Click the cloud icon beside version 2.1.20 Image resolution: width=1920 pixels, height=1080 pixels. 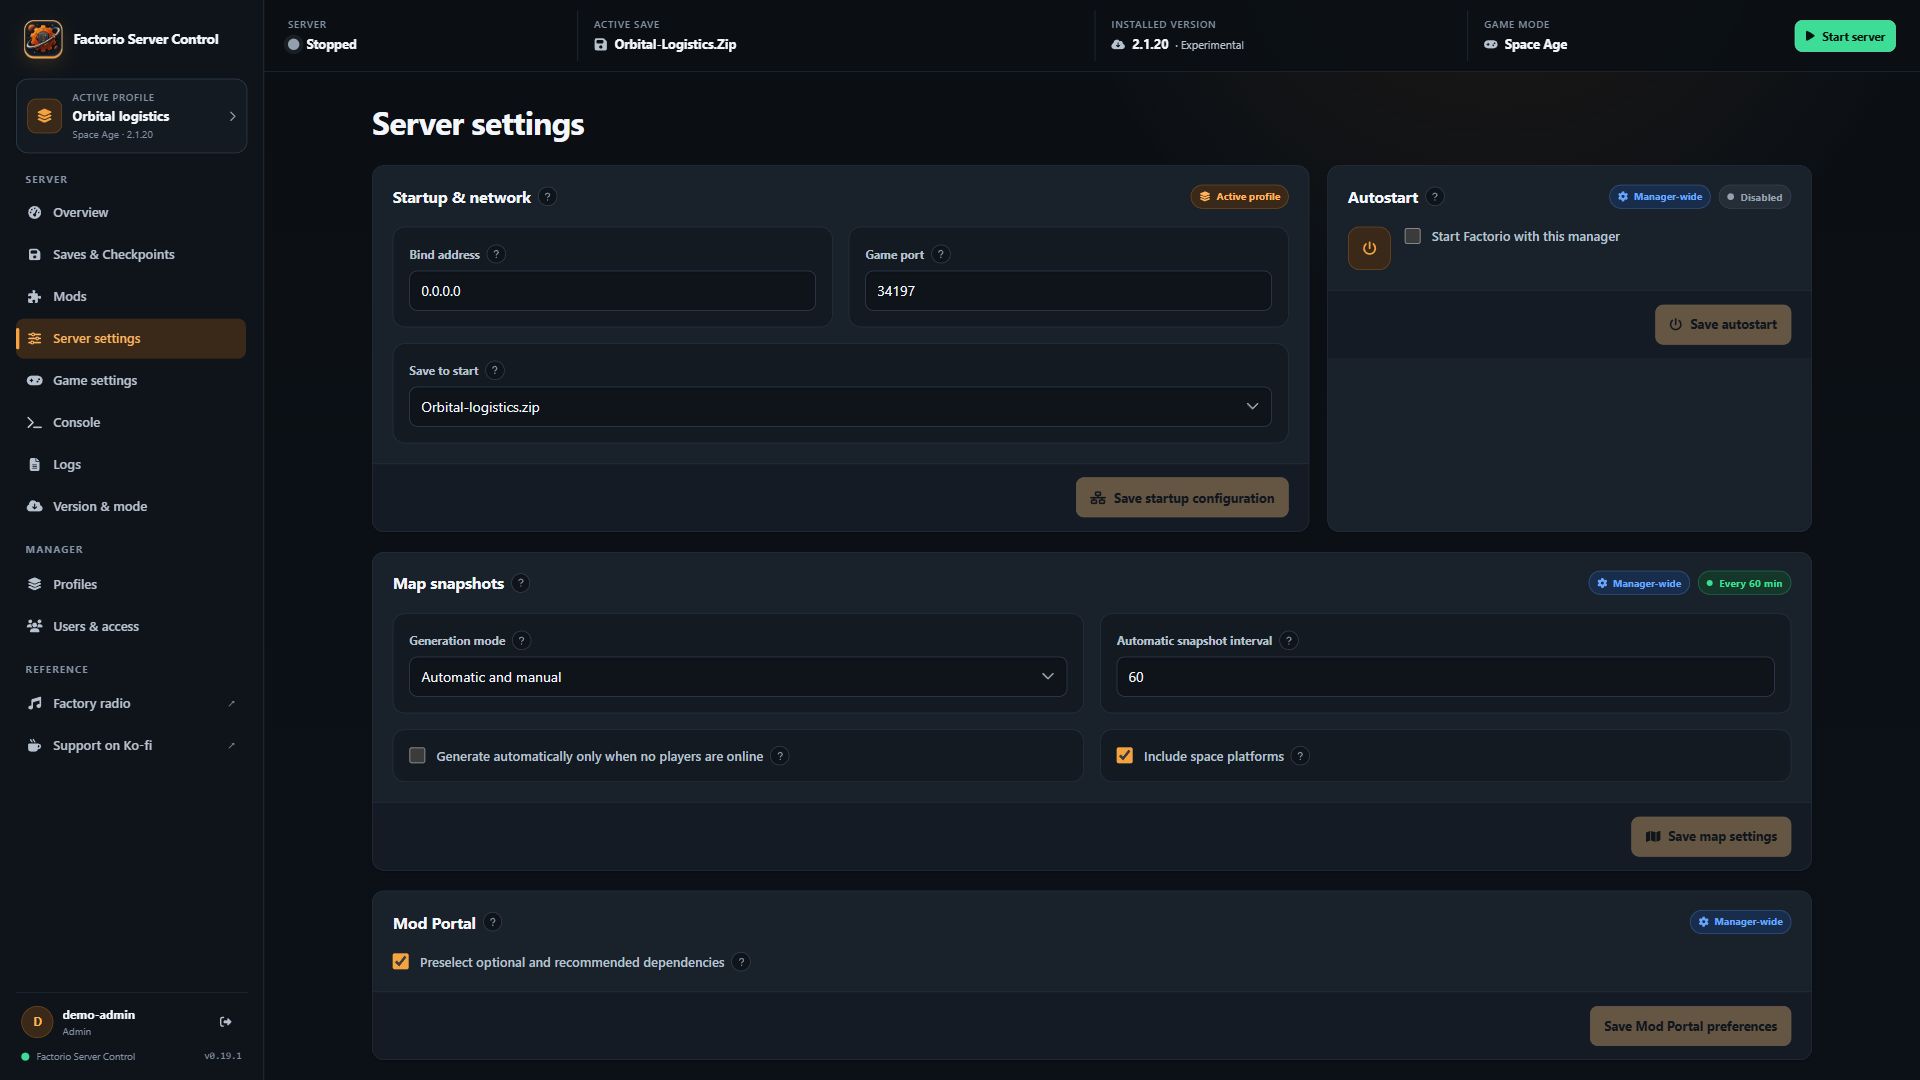click(x=1118, y=45)
